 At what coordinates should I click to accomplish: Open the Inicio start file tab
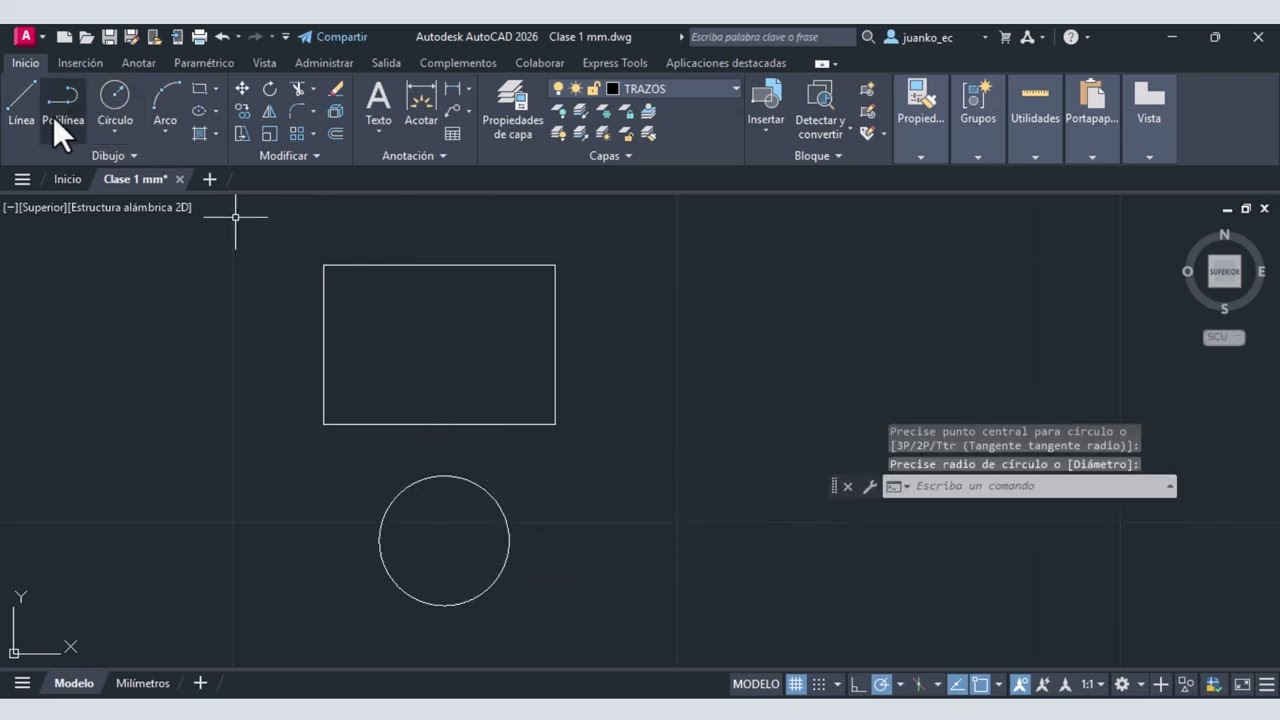(68, 179)
